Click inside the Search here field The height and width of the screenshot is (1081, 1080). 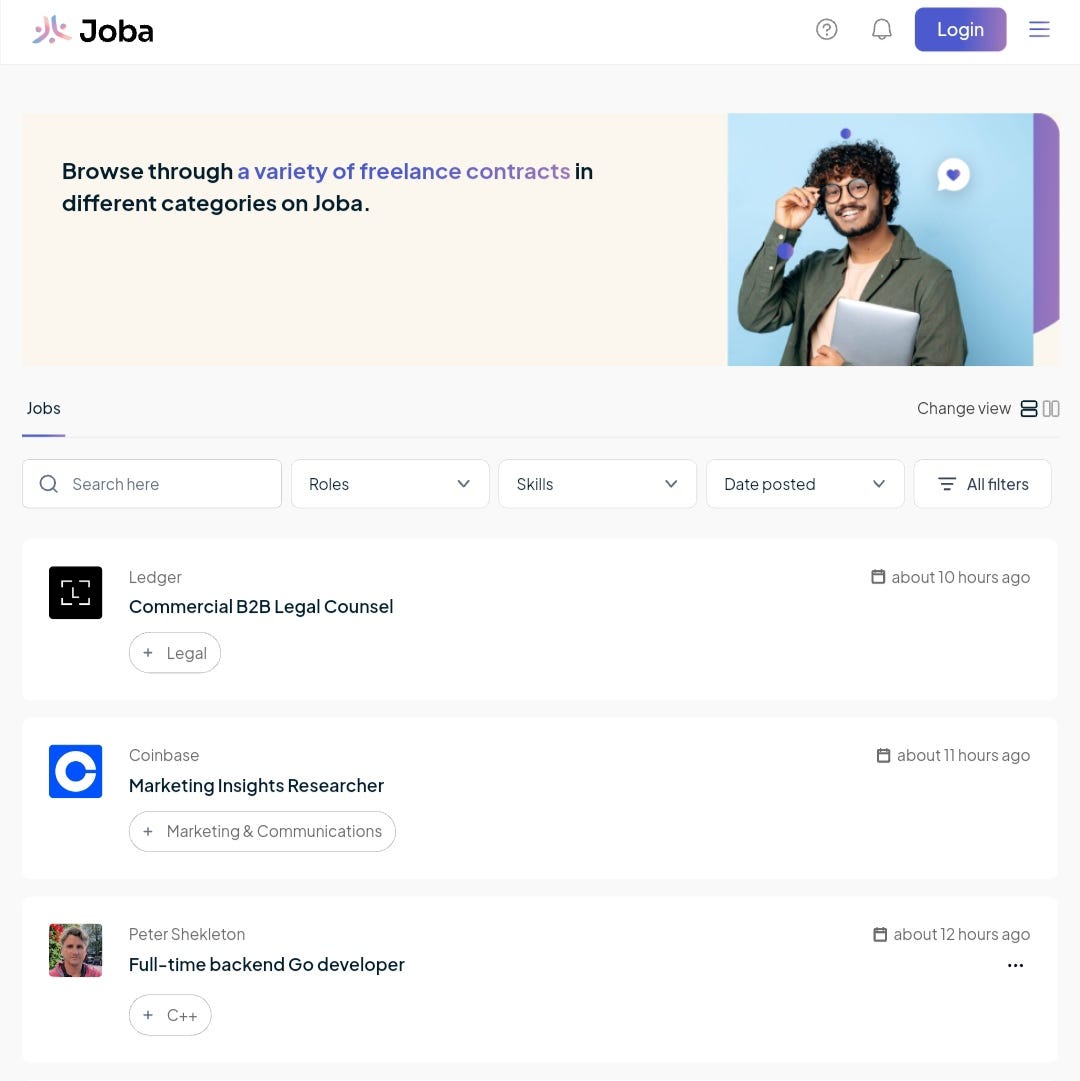pyautogui.click(x=152, y=483)
